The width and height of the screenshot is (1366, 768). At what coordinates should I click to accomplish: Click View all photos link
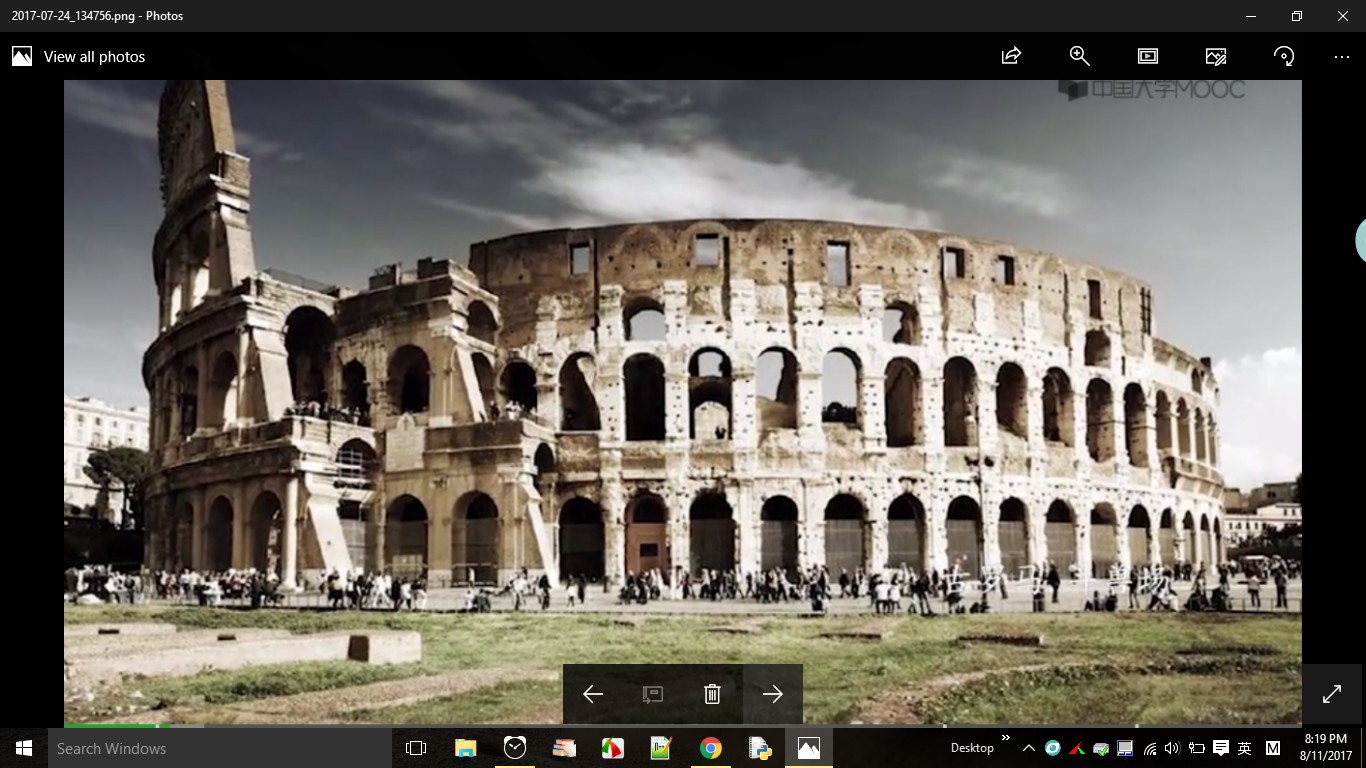point(95,57)
